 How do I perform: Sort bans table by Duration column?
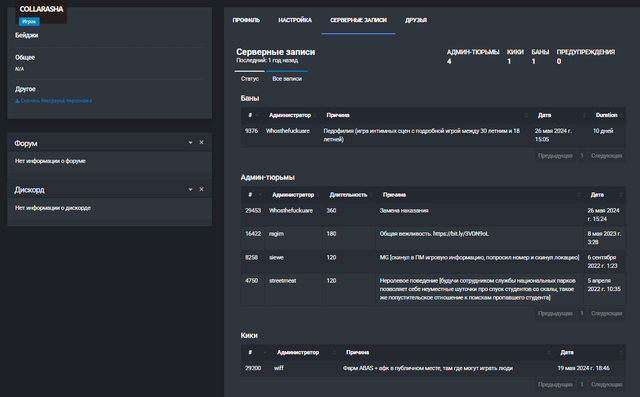coord(607,115)
